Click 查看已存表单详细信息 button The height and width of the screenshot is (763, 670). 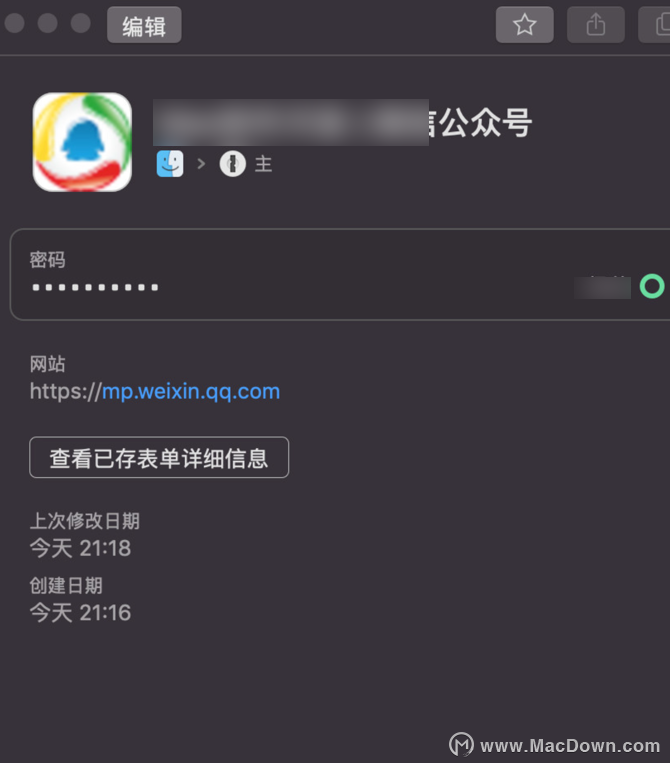pos(159,457)
